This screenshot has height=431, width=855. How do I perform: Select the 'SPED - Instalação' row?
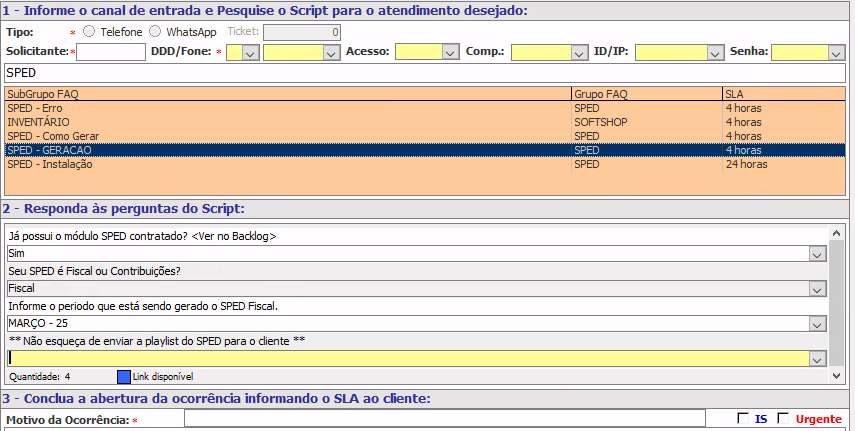pos(288,164)
